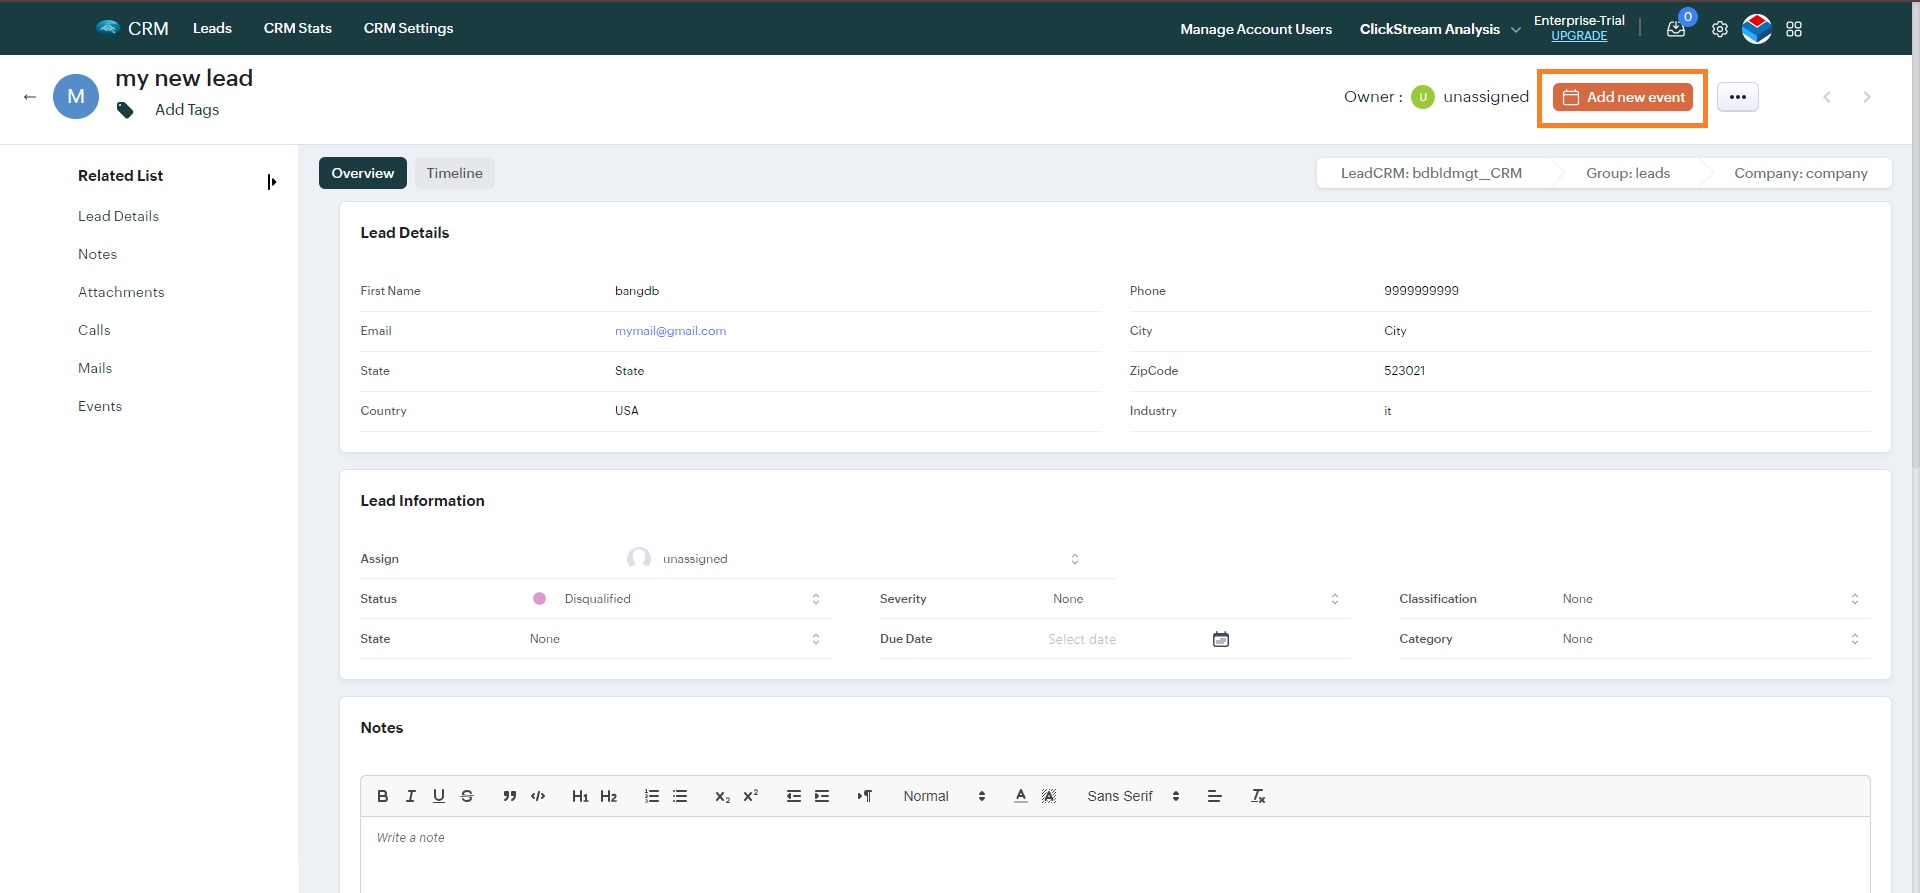This screenshot has width=1920, height=893.
Task: Click the Bold formatting icon
Action: coord(382,796)
